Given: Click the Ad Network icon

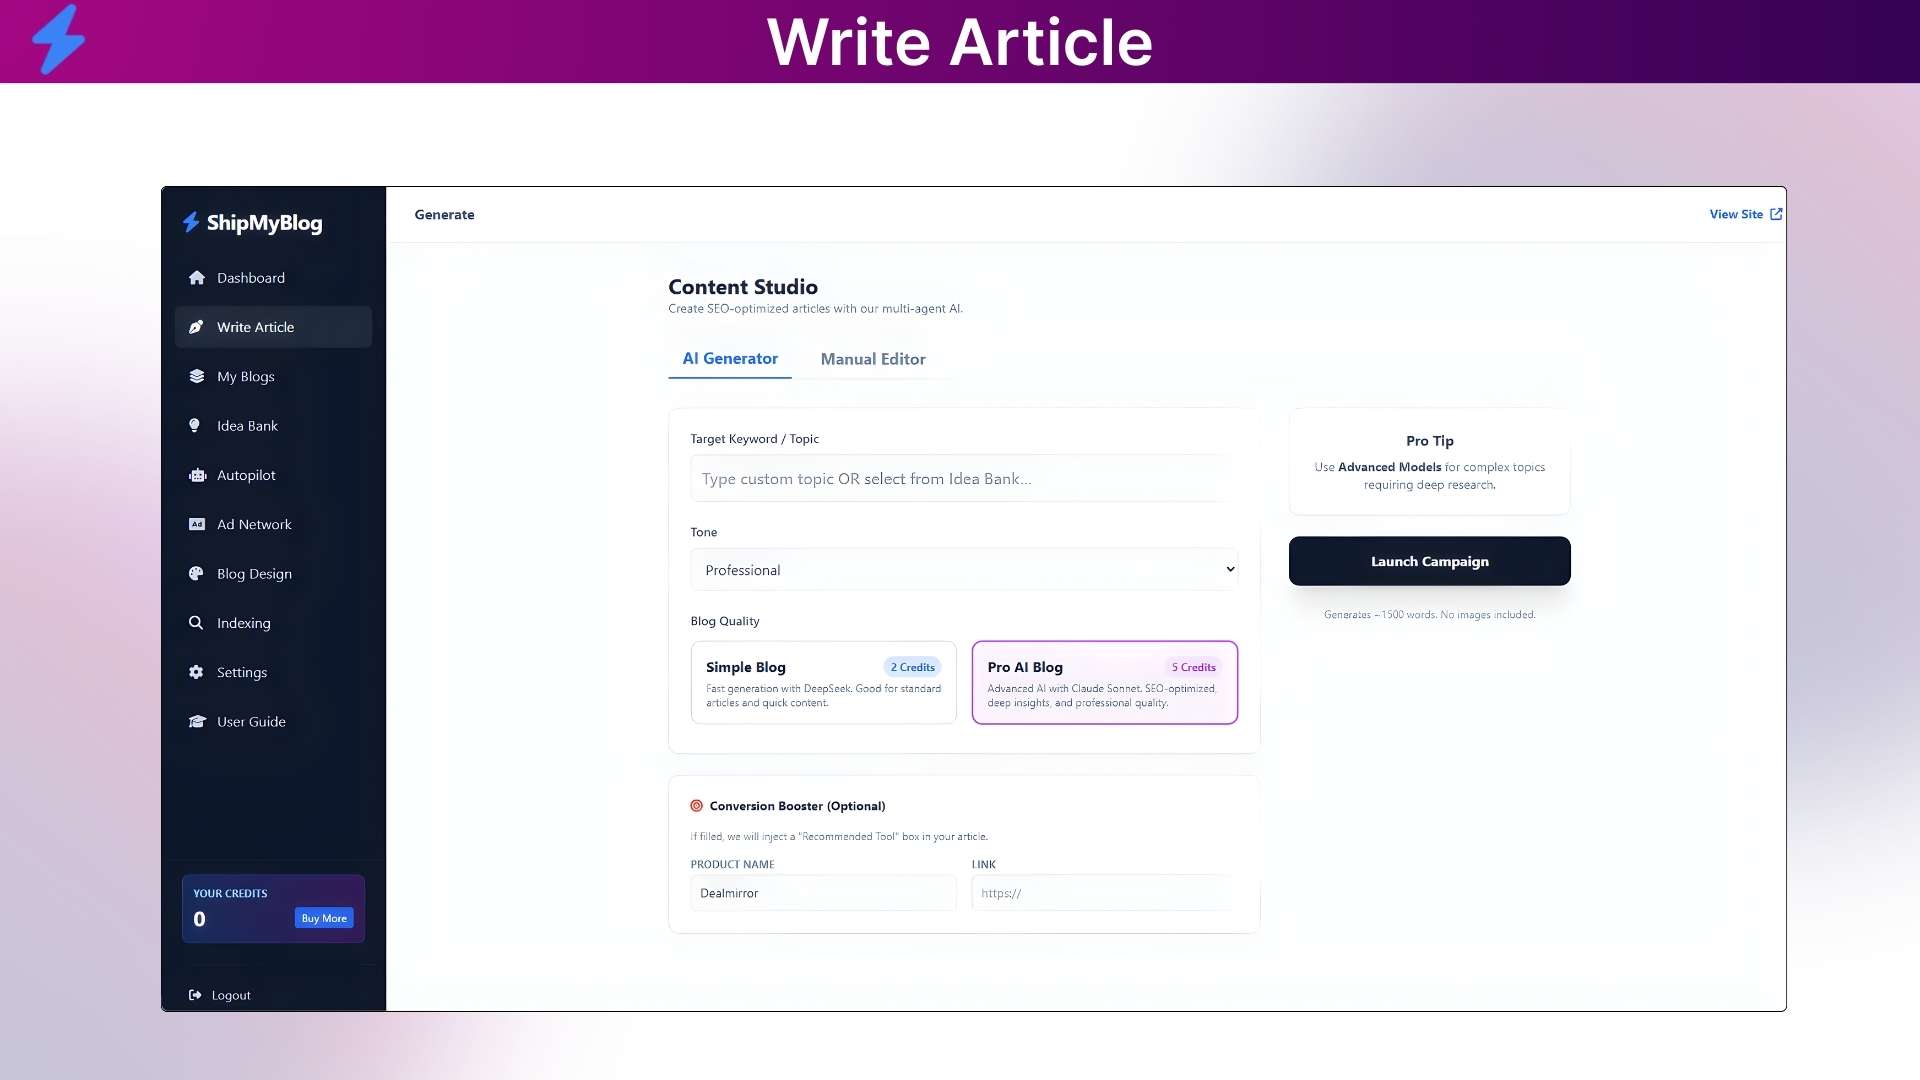Looking at the screenshot, I should pos(197,524).
